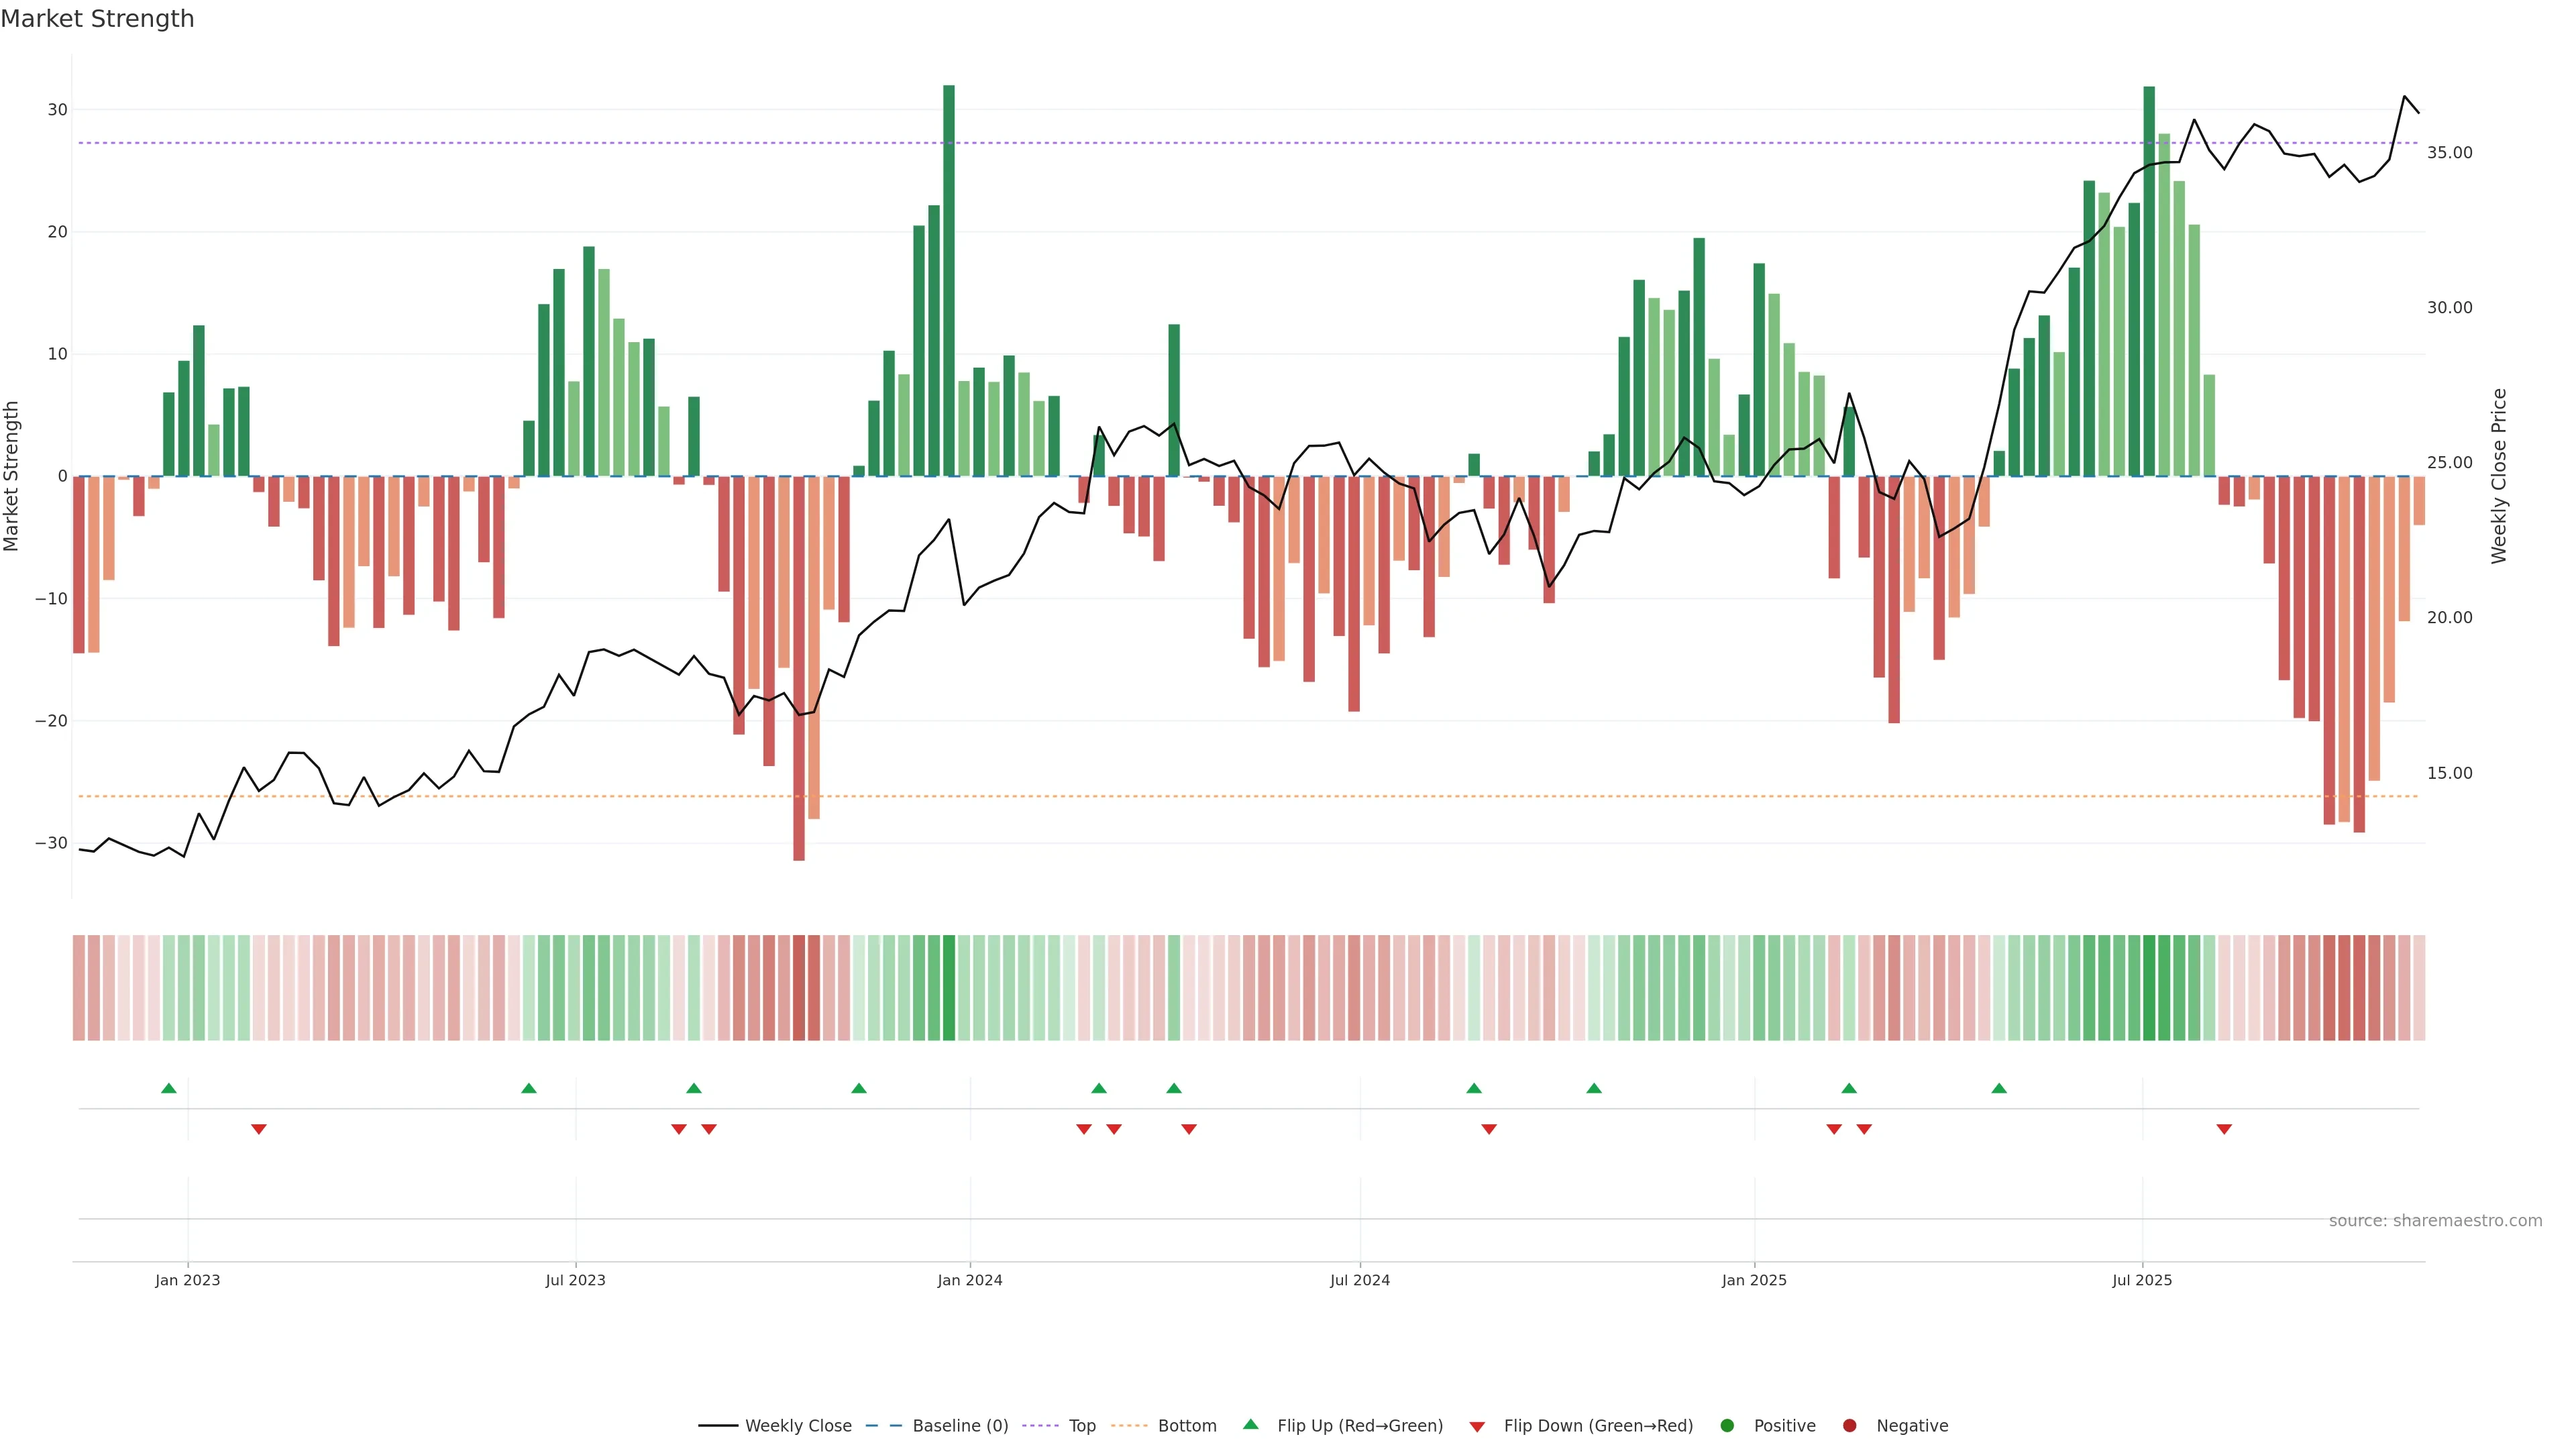2576x1449 pixels.
Task: Click the rightmost green Flip Up triangle marker
Action: click(x=1999, y=1088)
